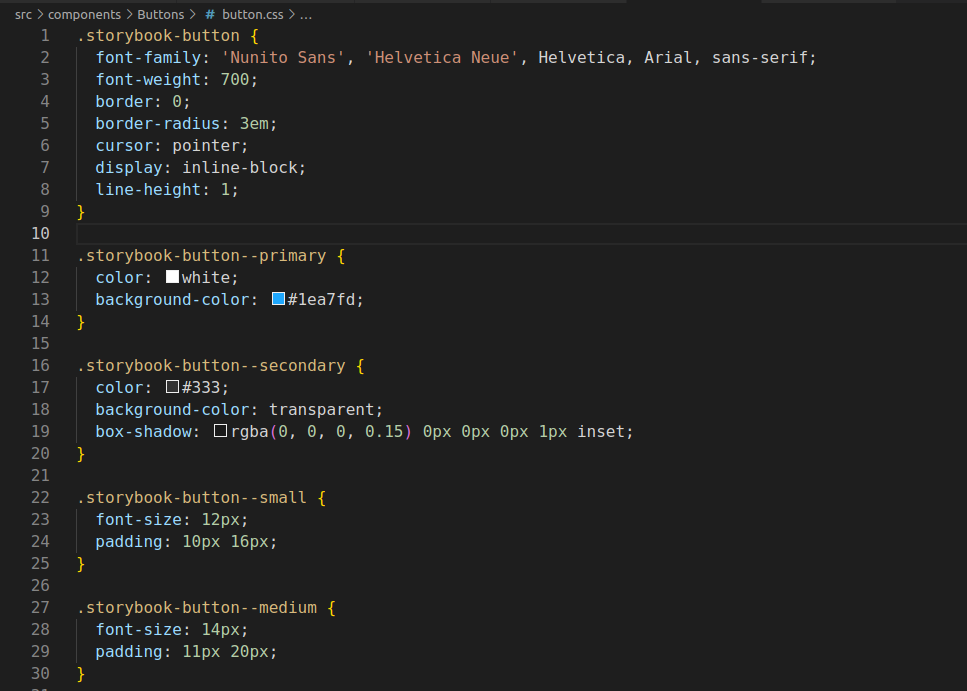Select the .storybook-button class selector

160,35
